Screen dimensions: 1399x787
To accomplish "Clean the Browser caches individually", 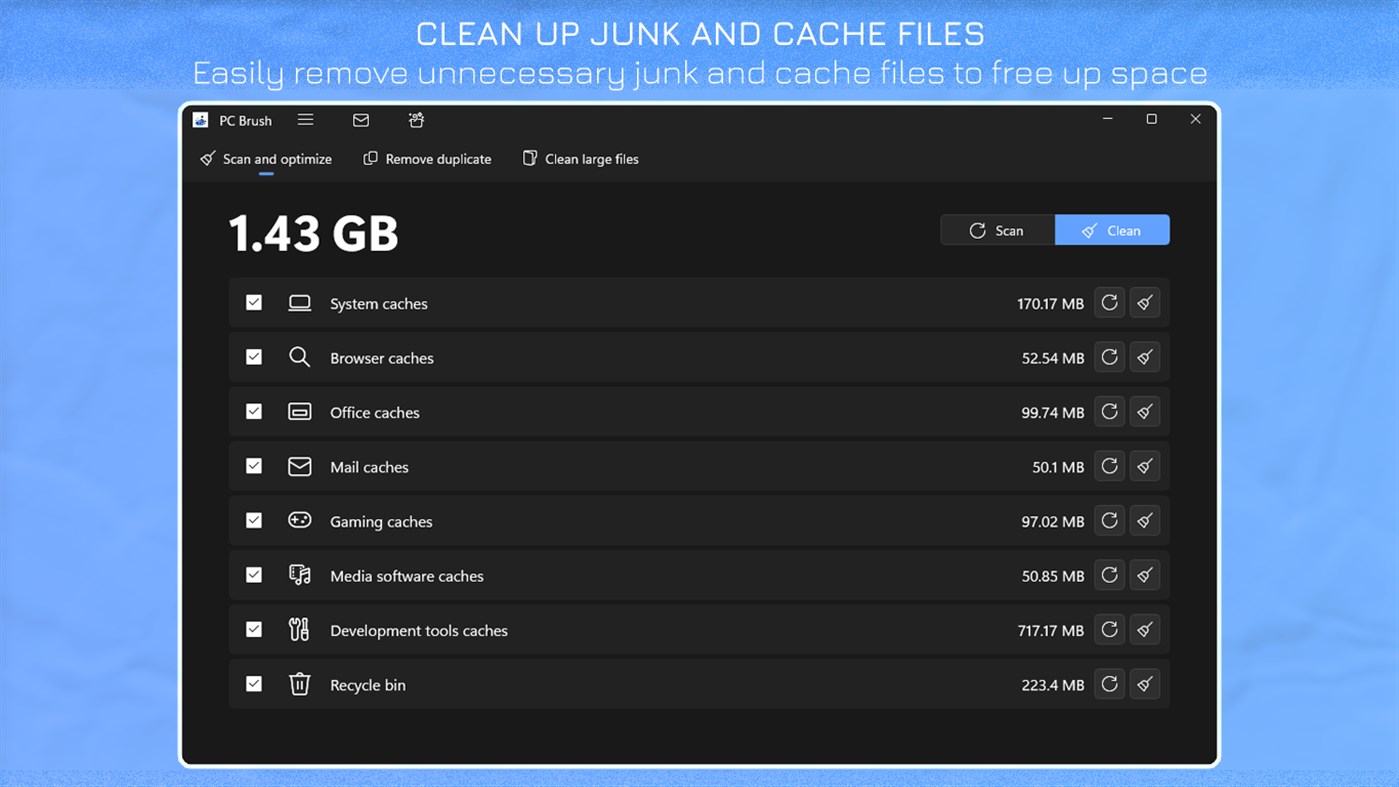I will 1144,357.
